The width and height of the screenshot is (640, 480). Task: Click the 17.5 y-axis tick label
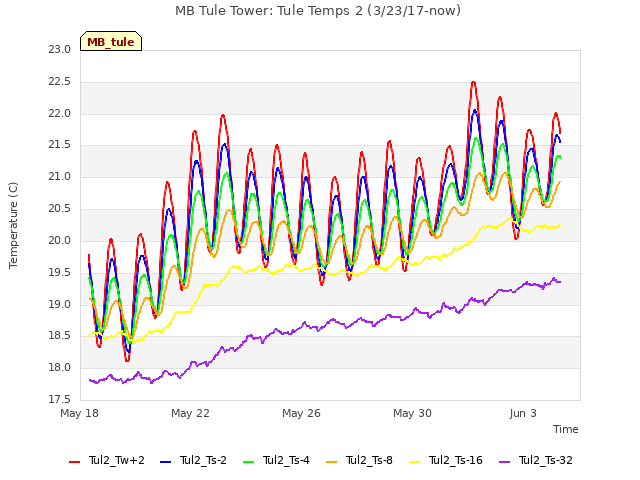point(60,399)
